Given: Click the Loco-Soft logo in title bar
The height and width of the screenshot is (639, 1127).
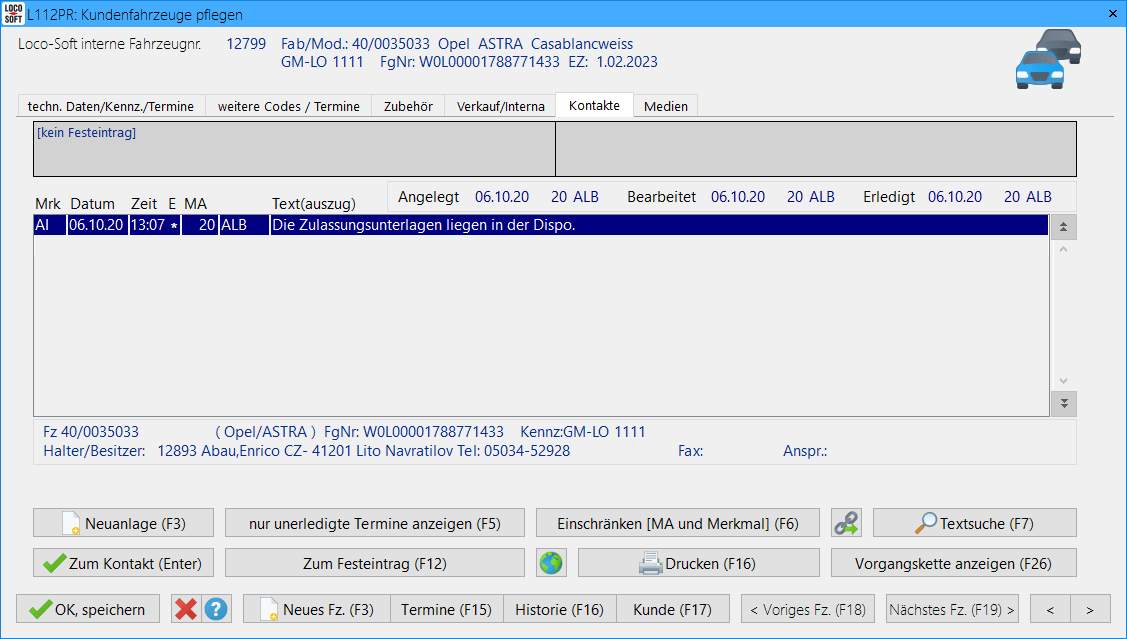Looking at the screenshot, I should click(x=13, y=14).
